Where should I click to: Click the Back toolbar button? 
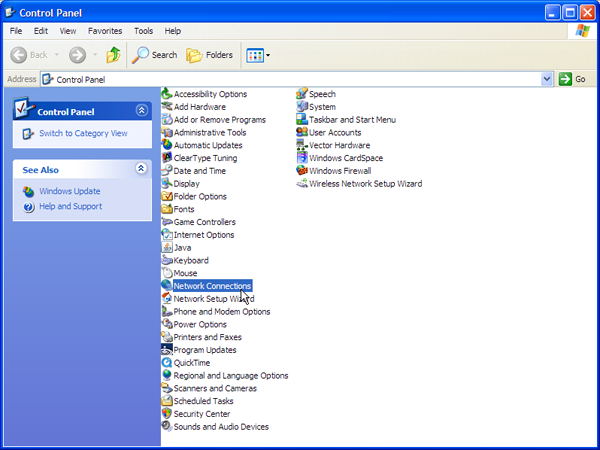29,55
